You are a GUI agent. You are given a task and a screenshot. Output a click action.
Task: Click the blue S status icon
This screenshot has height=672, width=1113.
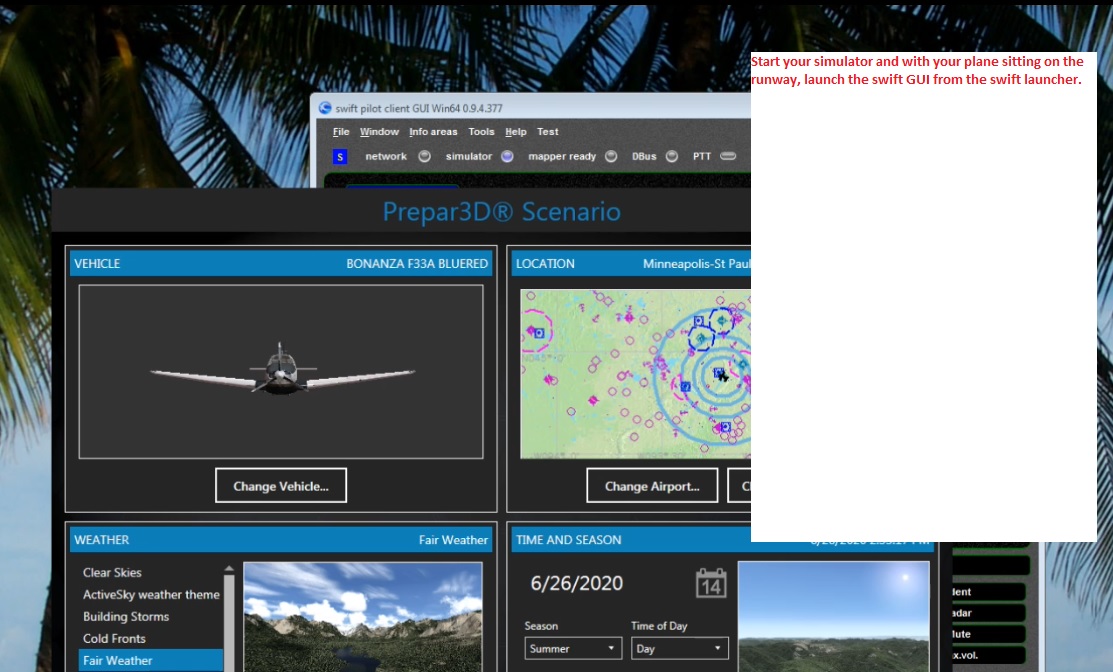point(340,157)
